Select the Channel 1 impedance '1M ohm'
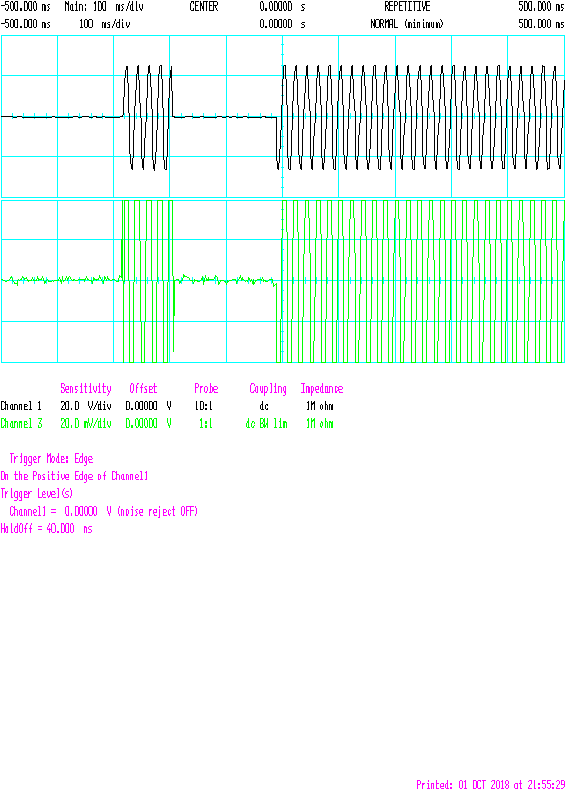The width and height of the screenshot is (566, 790). [x=320, y=406]
